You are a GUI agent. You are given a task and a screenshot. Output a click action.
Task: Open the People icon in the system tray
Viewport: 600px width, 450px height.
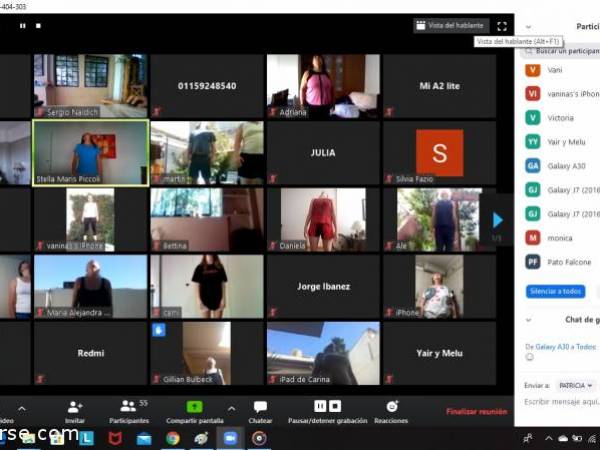528,439
